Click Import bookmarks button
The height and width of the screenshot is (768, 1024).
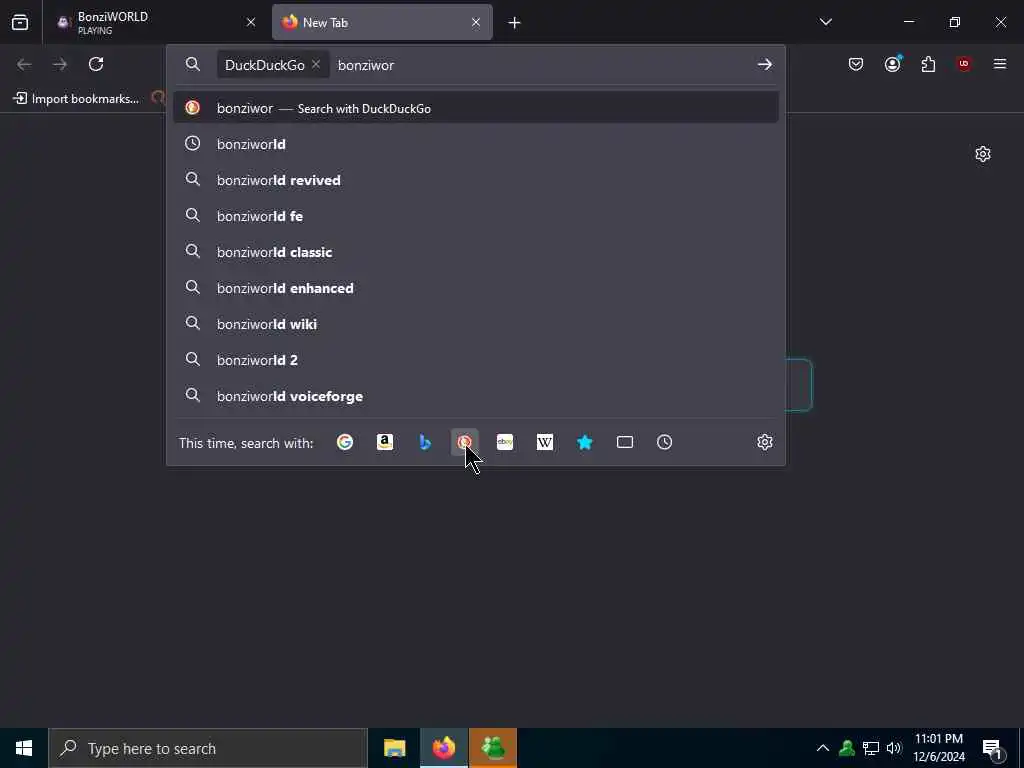tap(76, 99)
